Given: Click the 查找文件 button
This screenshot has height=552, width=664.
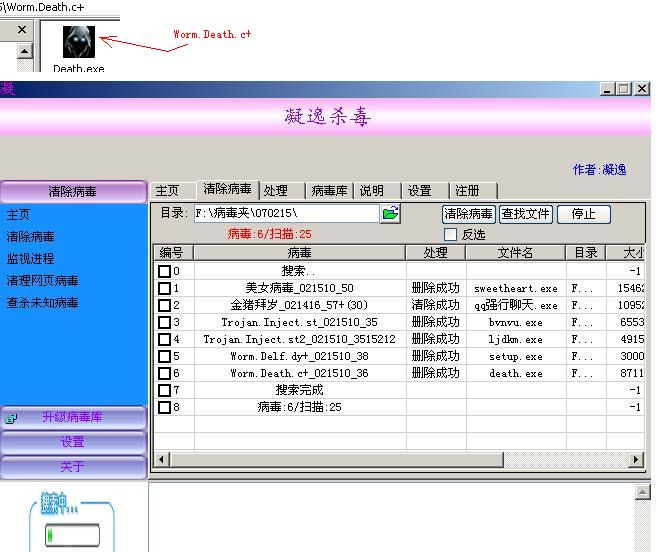Looking at the screenshot, I should (526, 214).
